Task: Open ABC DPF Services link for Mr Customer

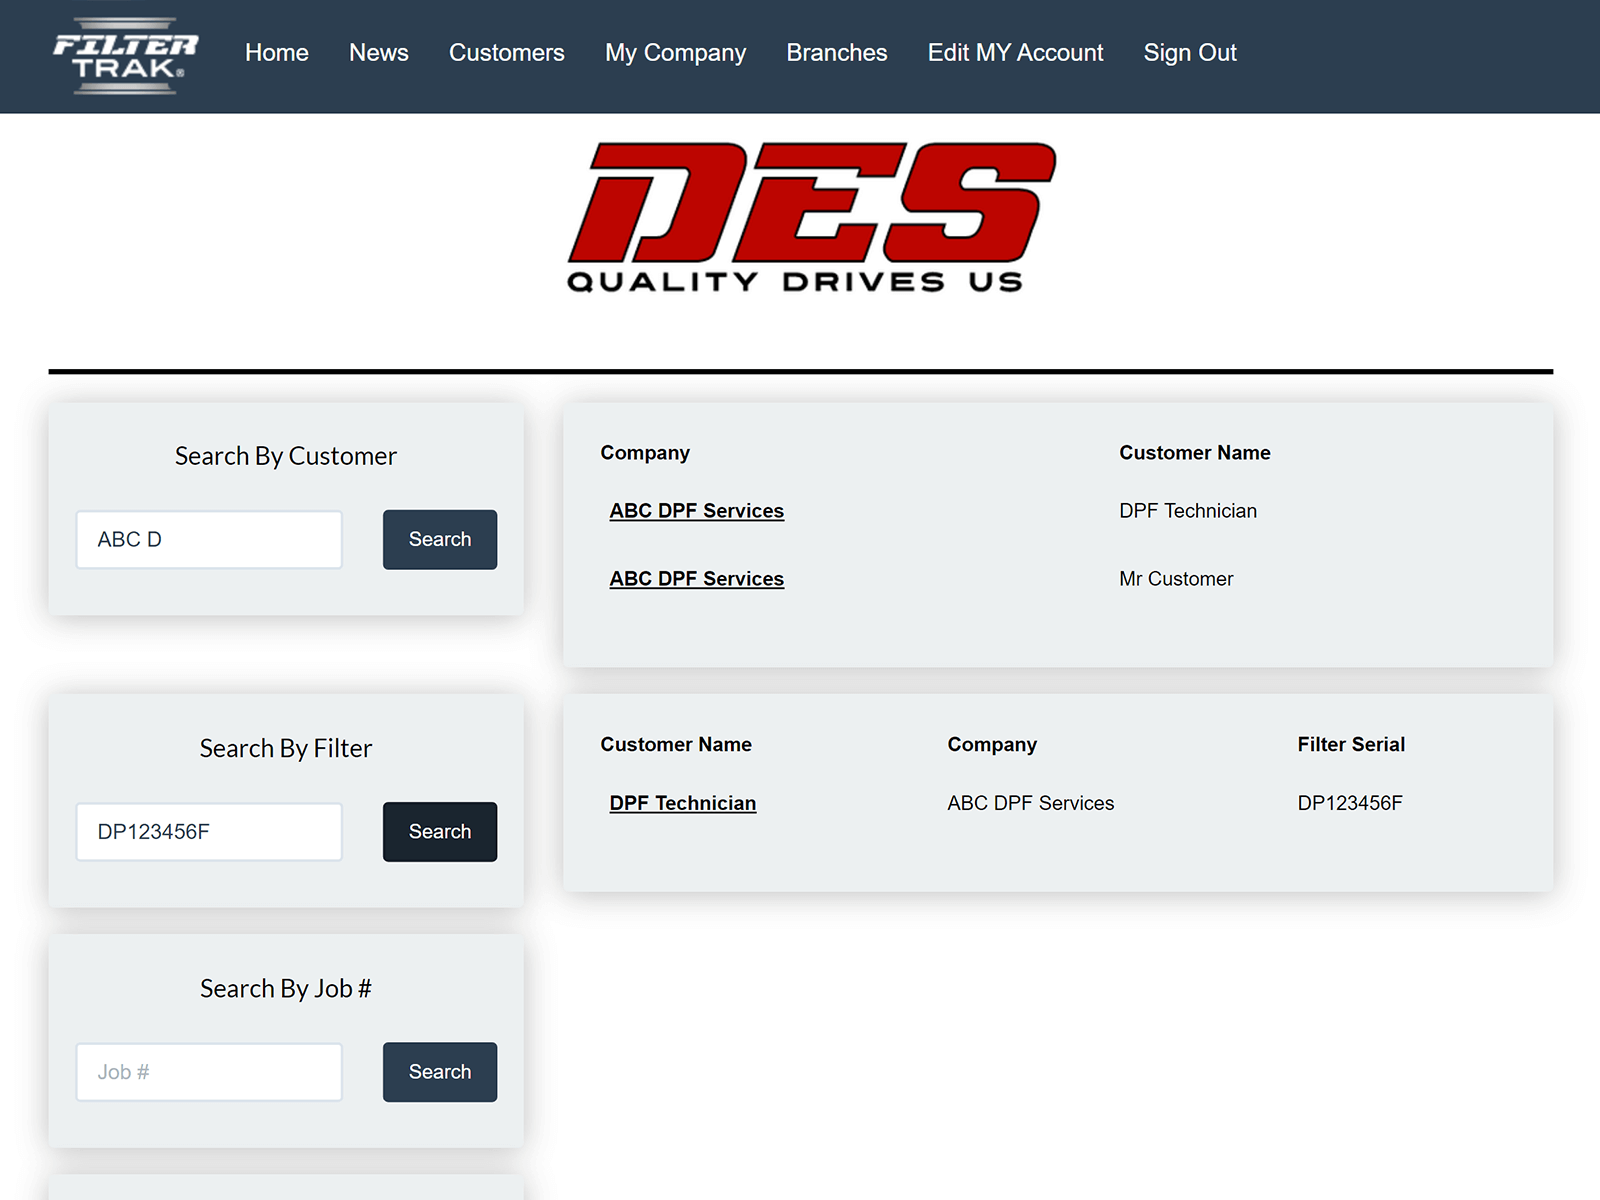Action: [697, 579]
